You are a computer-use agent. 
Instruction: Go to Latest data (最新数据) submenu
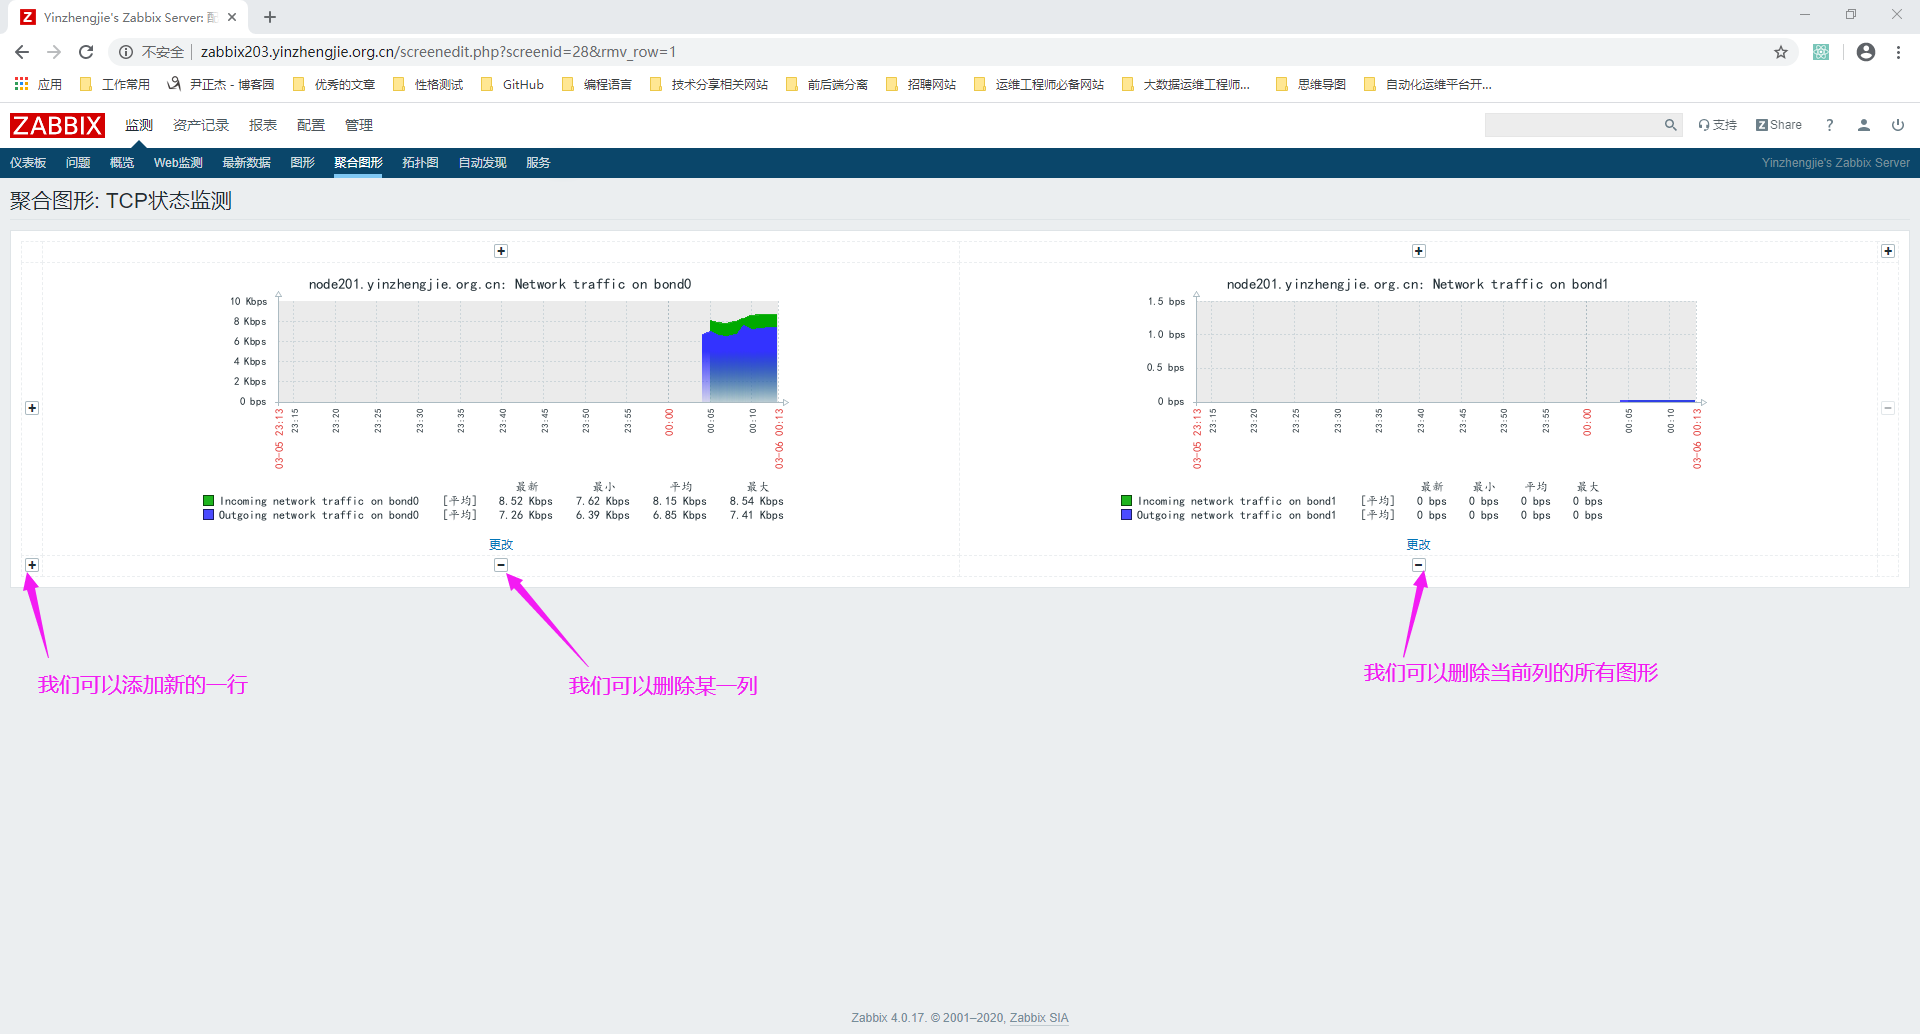(246, 163)
